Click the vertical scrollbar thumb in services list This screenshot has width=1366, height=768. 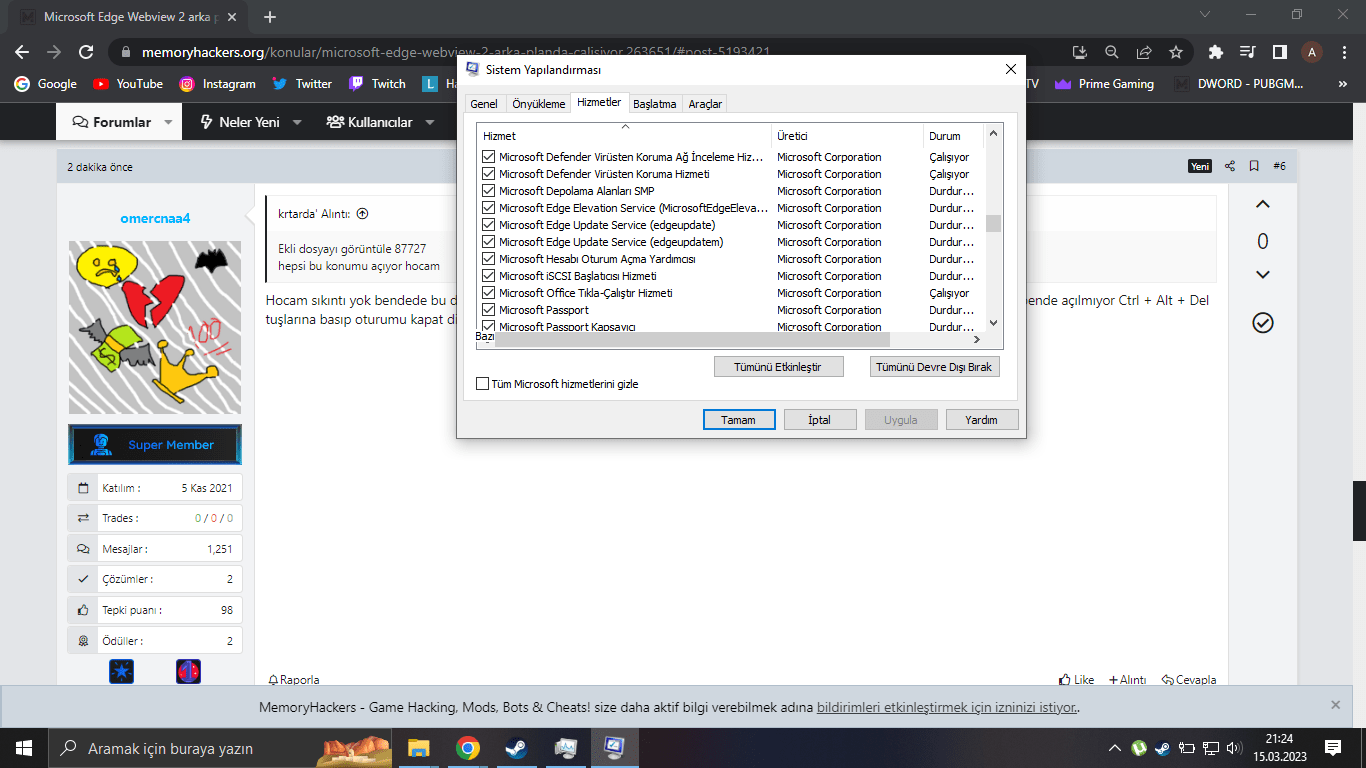pos(993,223)
